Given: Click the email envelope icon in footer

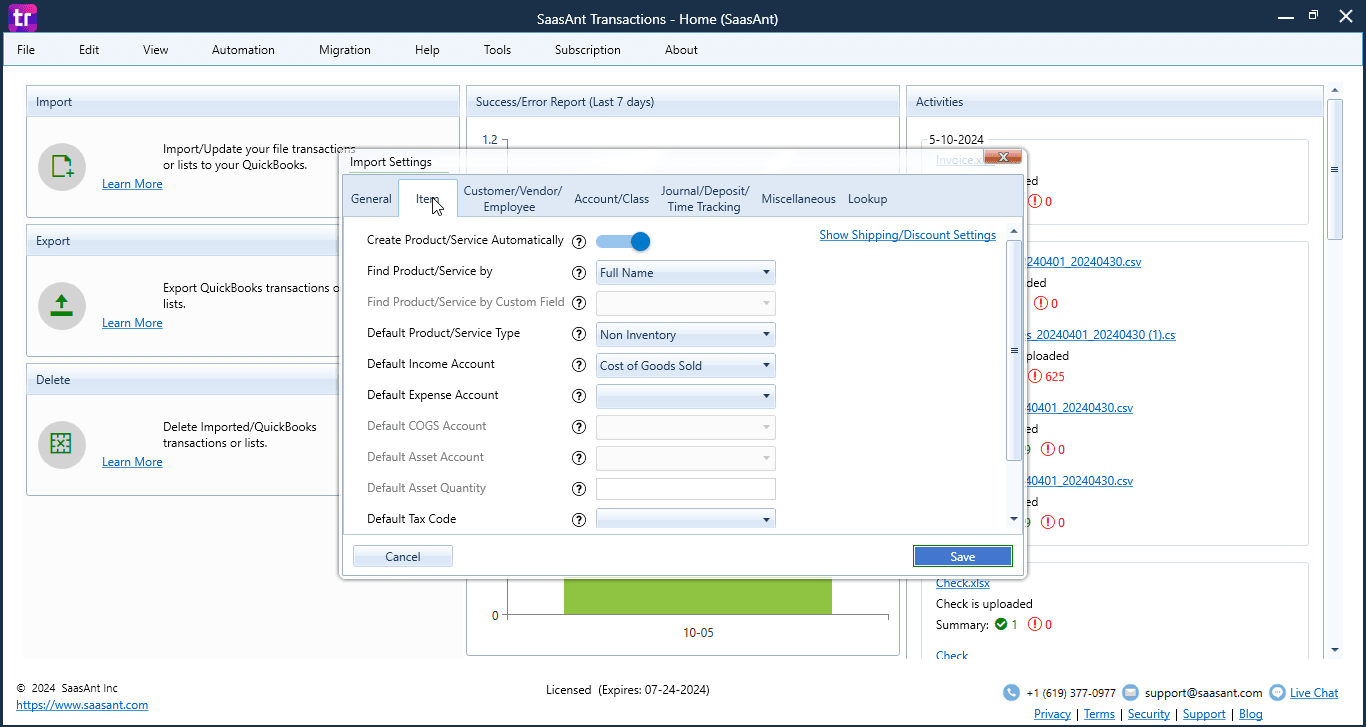Looking at the screenshot, I should [x=1130, y=692].
